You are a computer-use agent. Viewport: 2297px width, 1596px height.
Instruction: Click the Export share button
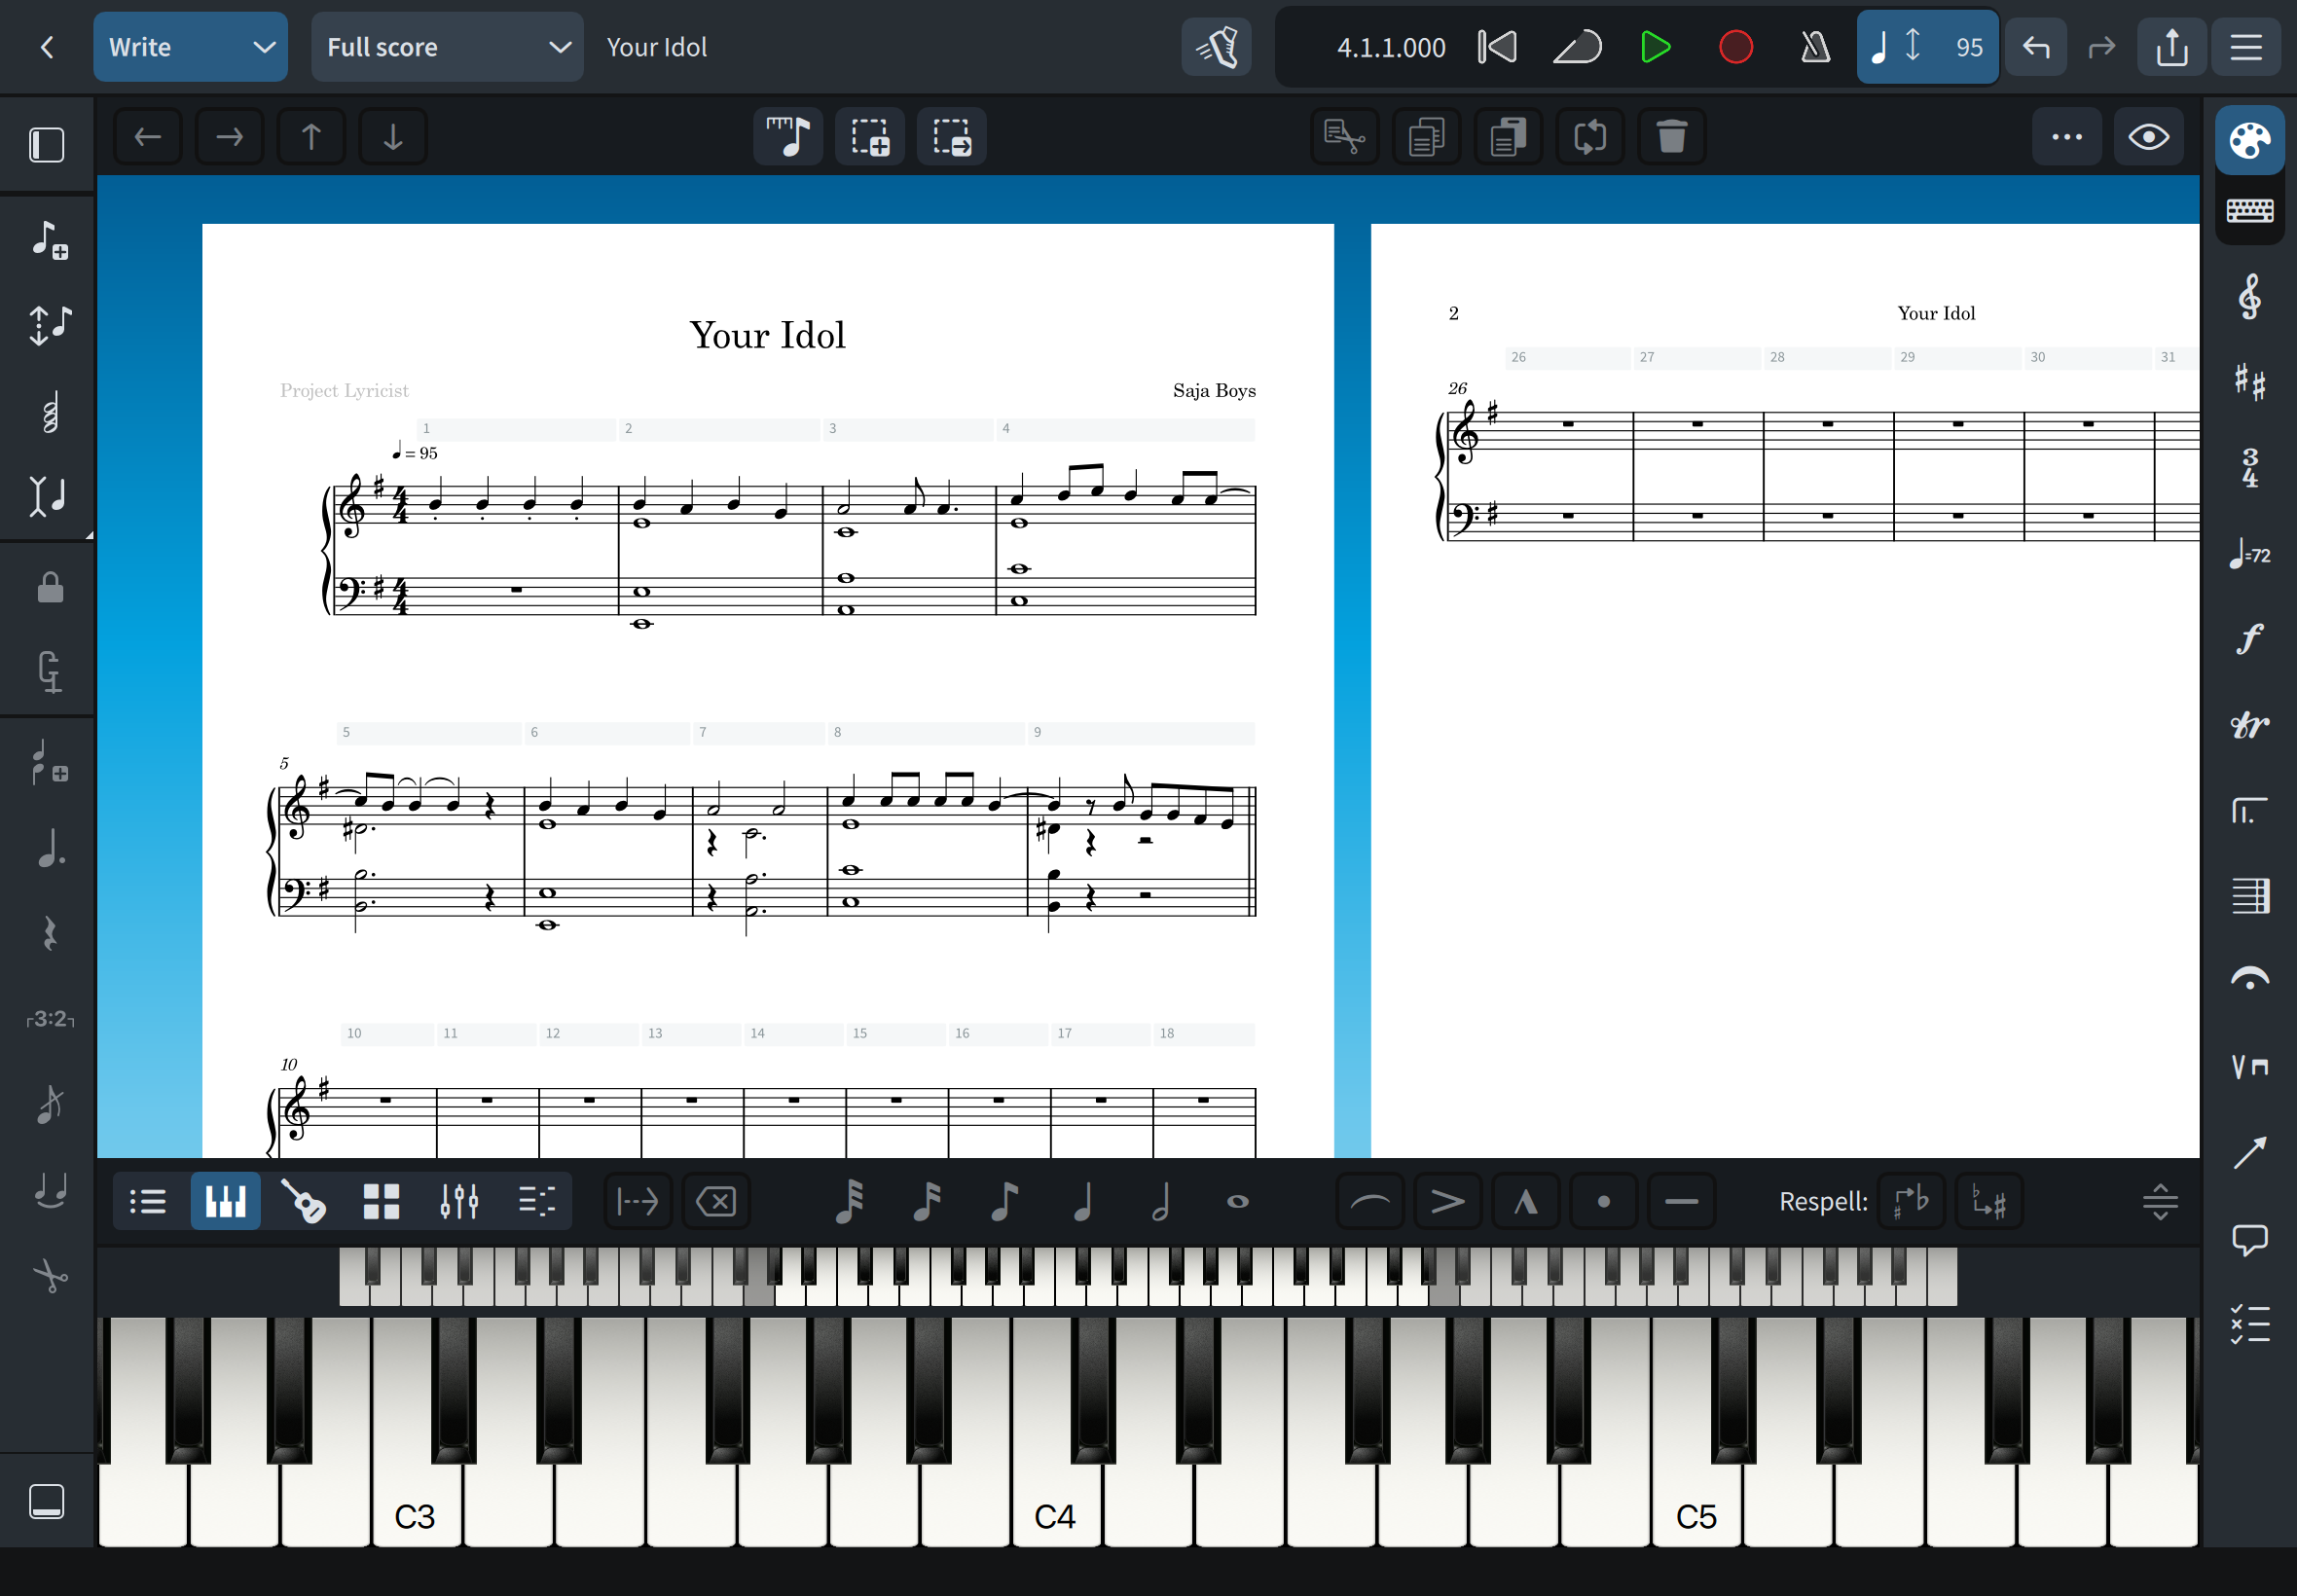tap(2171, 46)
